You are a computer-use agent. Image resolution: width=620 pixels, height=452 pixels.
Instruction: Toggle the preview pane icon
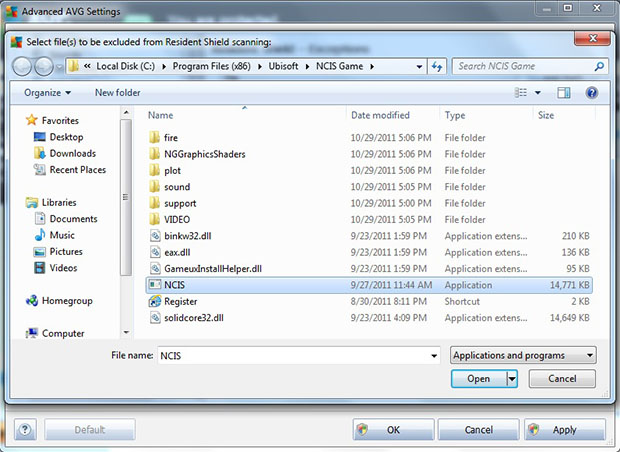(563, 93)
